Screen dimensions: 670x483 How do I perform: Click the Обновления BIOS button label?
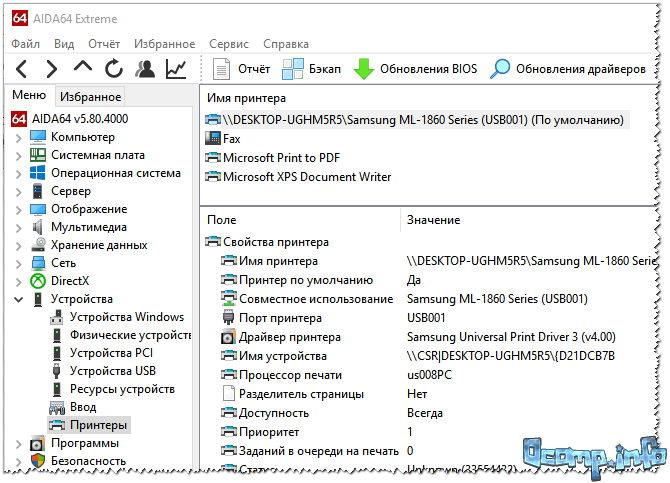coord(429,69)
